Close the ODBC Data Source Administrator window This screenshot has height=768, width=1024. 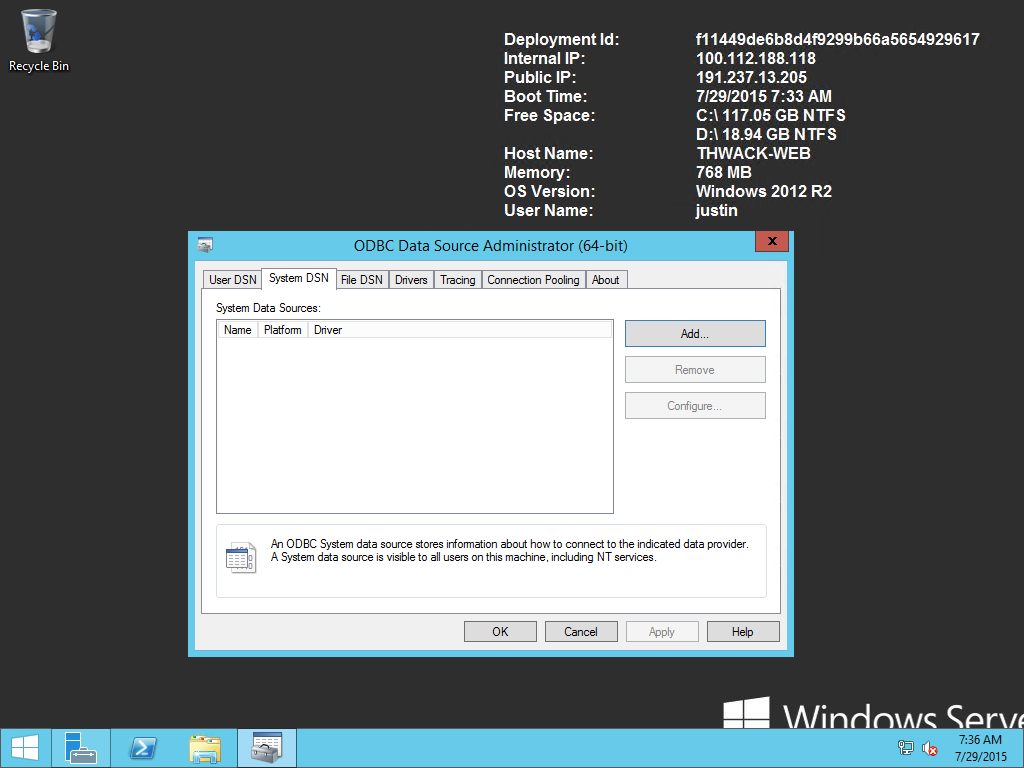click(x=772, y=241)
